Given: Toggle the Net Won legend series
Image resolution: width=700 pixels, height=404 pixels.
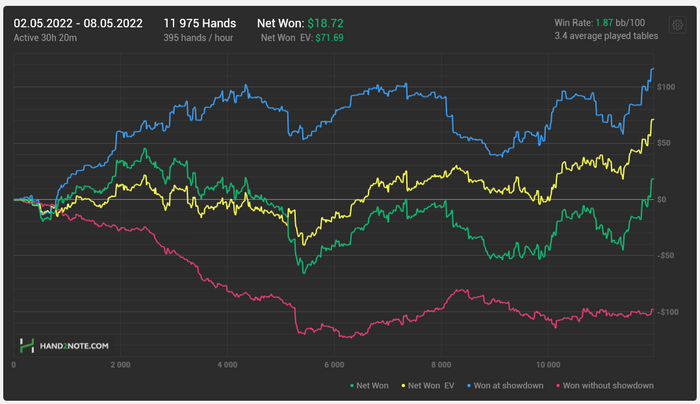Looking at the screenshot, I should coord(369,385).
